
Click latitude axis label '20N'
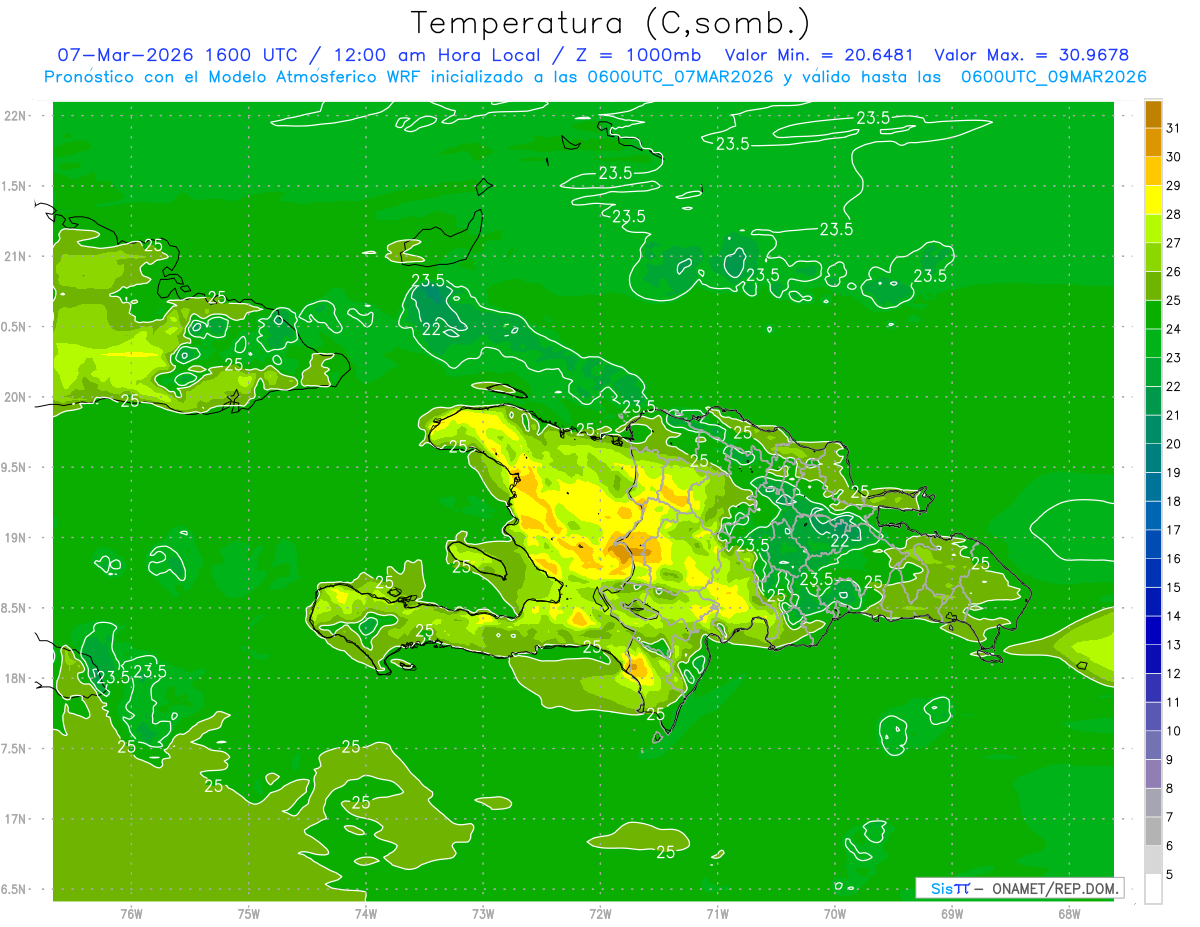(16, 397)
